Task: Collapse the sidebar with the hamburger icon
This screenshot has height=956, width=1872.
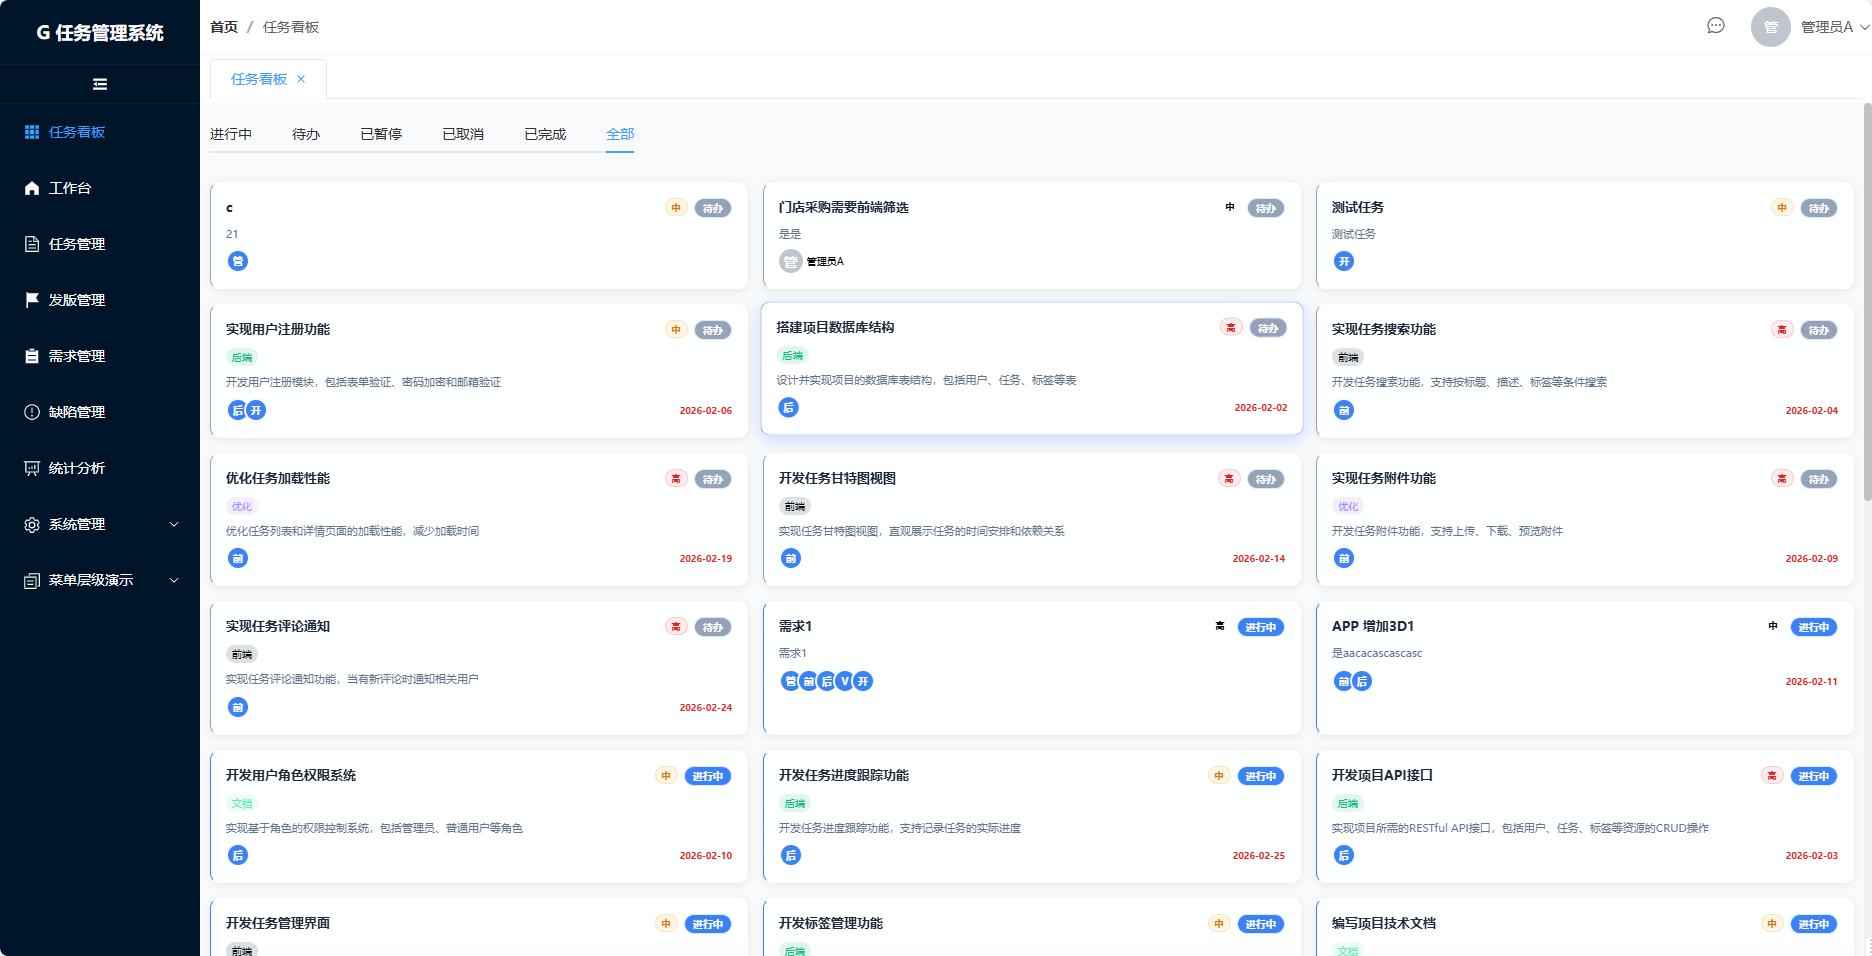Action: [x=100, y=84]
